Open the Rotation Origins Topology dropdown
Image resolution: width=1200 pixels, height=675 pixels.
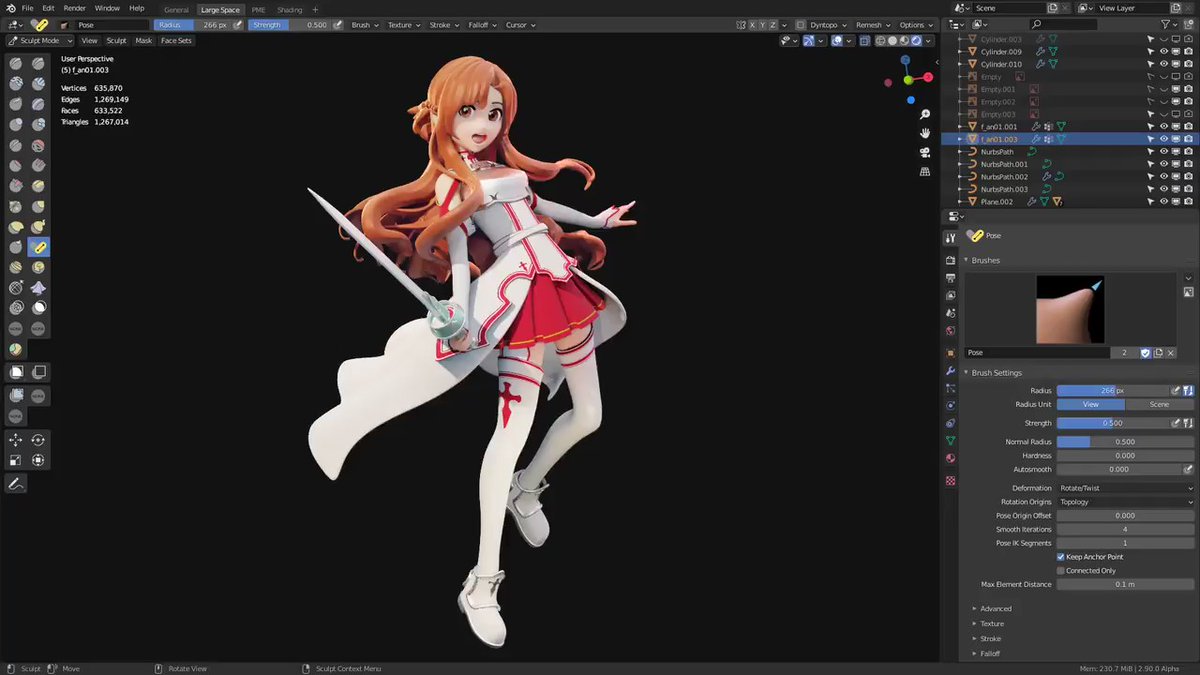pos(1125,502)
